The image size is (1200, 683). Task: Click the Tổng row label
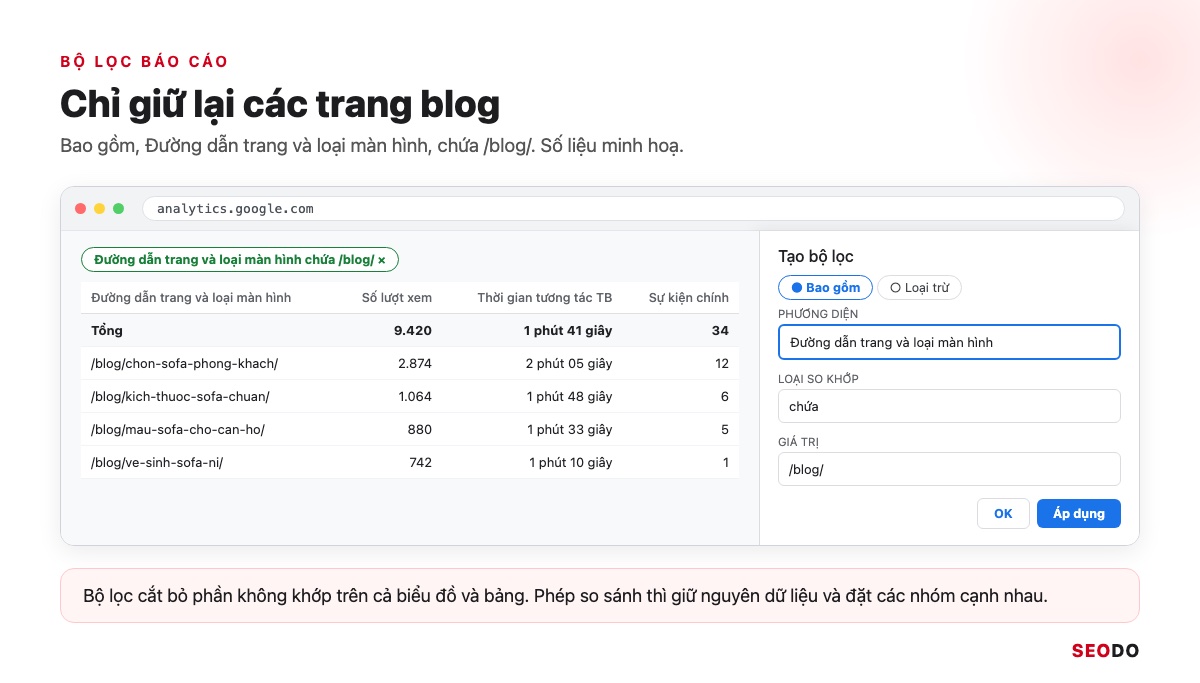tap(107, 330)
